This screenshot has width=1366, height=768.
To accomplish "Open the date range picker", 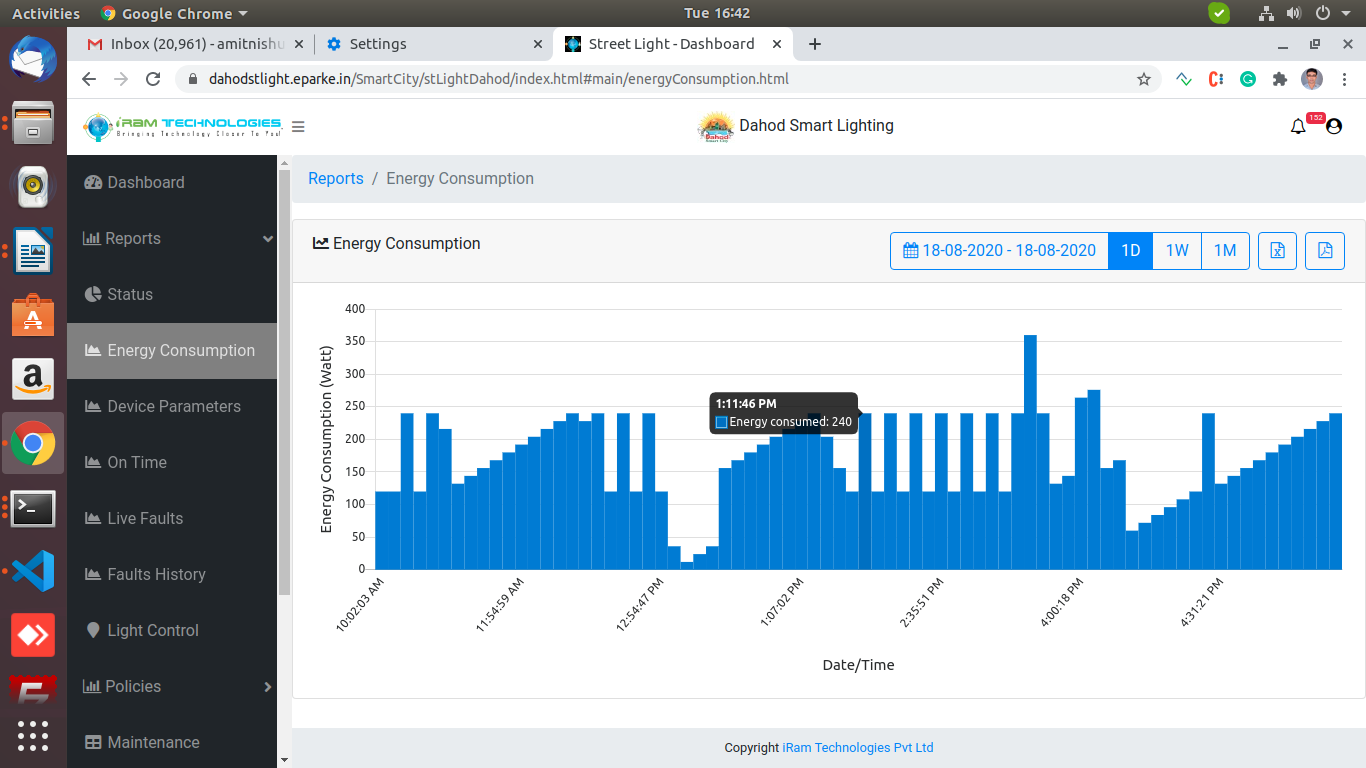I will pyautogui.click(x=999, y=250).
